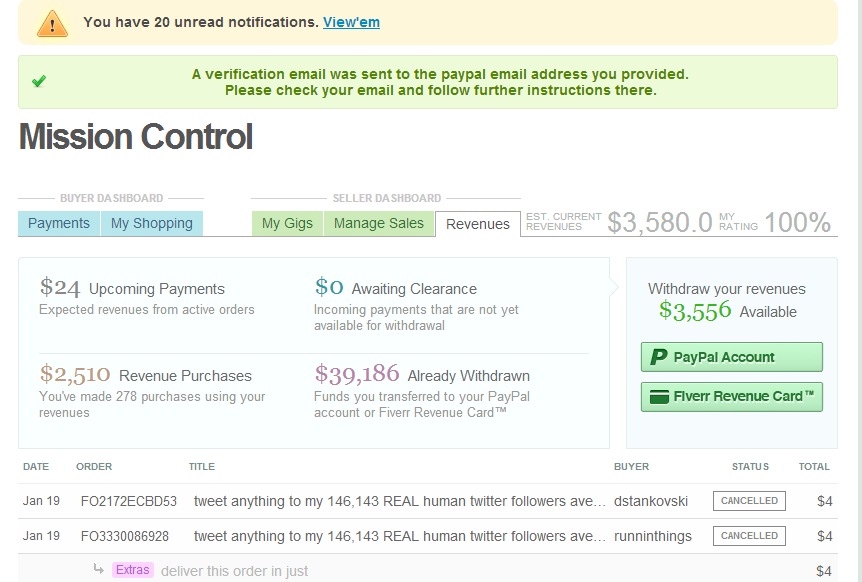Click 'deliver this order in just' extras text
Image resolution: width=862 pixels, height=582 pixels.
[x=234, y=571]
